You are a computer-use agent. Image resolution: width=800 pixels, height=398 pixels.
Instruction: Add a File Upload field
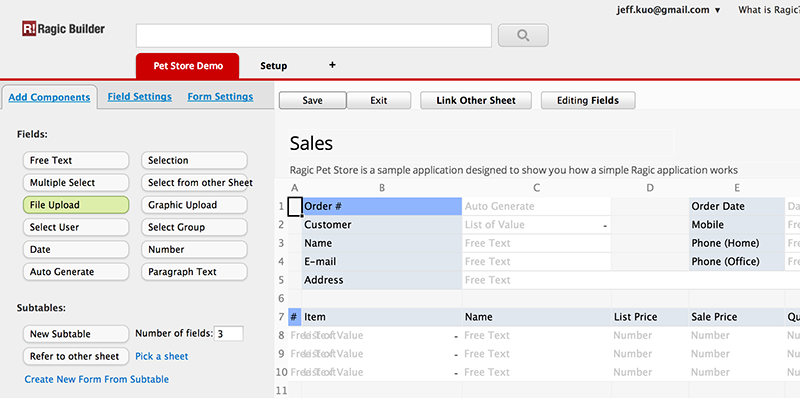click(76, 205)
